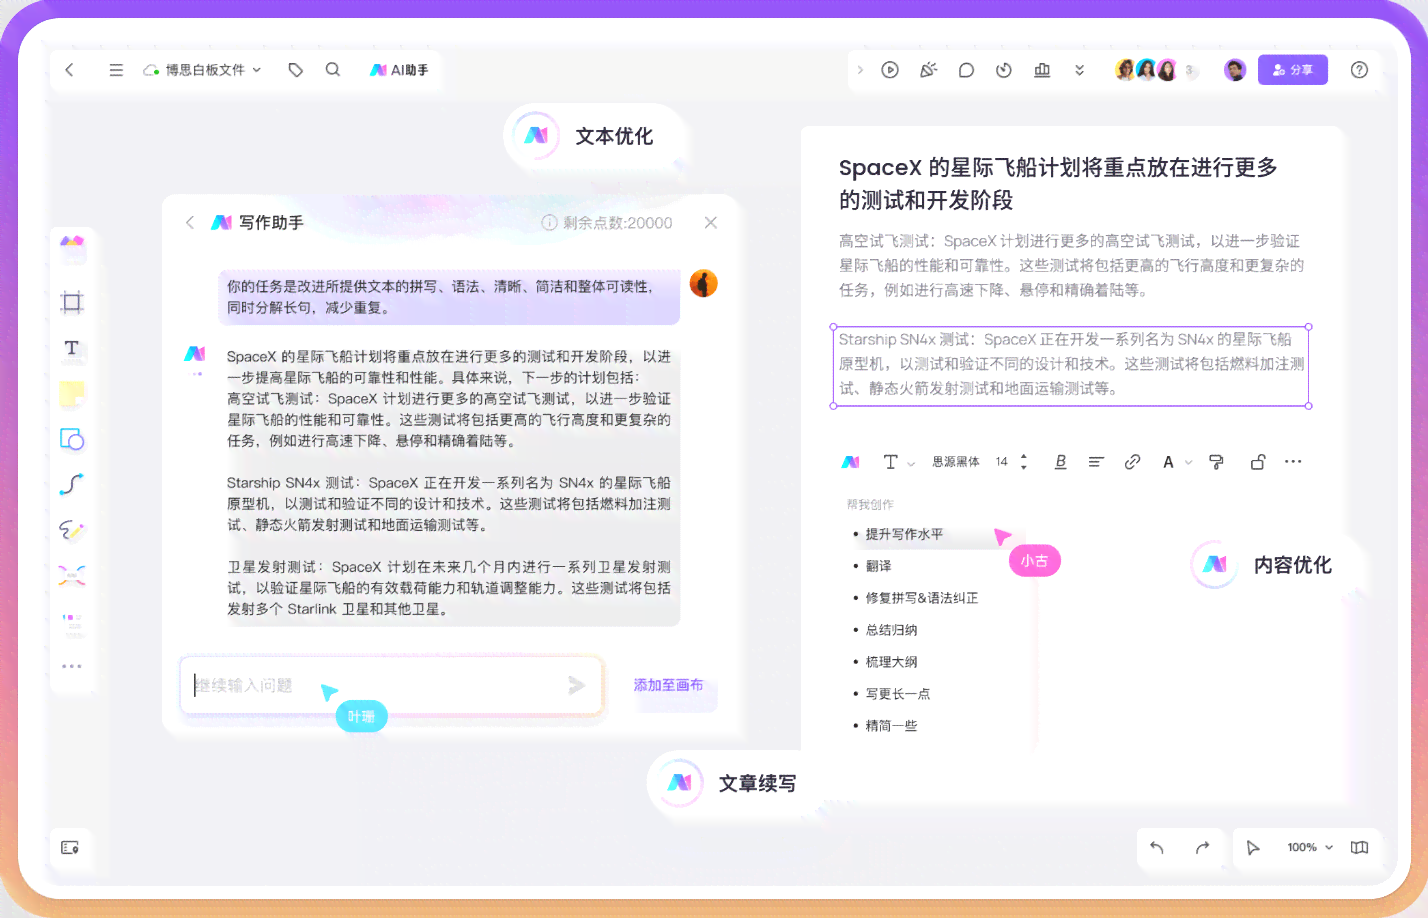Start presentation with the play icon
This screenshot has height=918, width=1428.
click(x=890, y=70)
